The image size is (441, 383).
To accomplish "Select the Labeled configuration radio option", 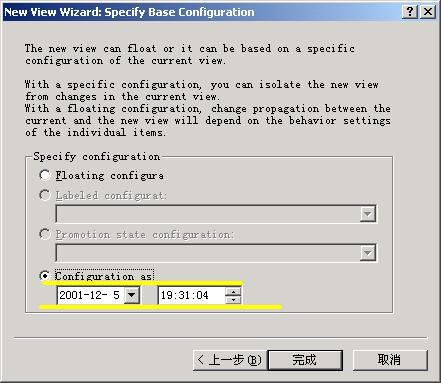I will pyautogui.click(x=45, y=195).
